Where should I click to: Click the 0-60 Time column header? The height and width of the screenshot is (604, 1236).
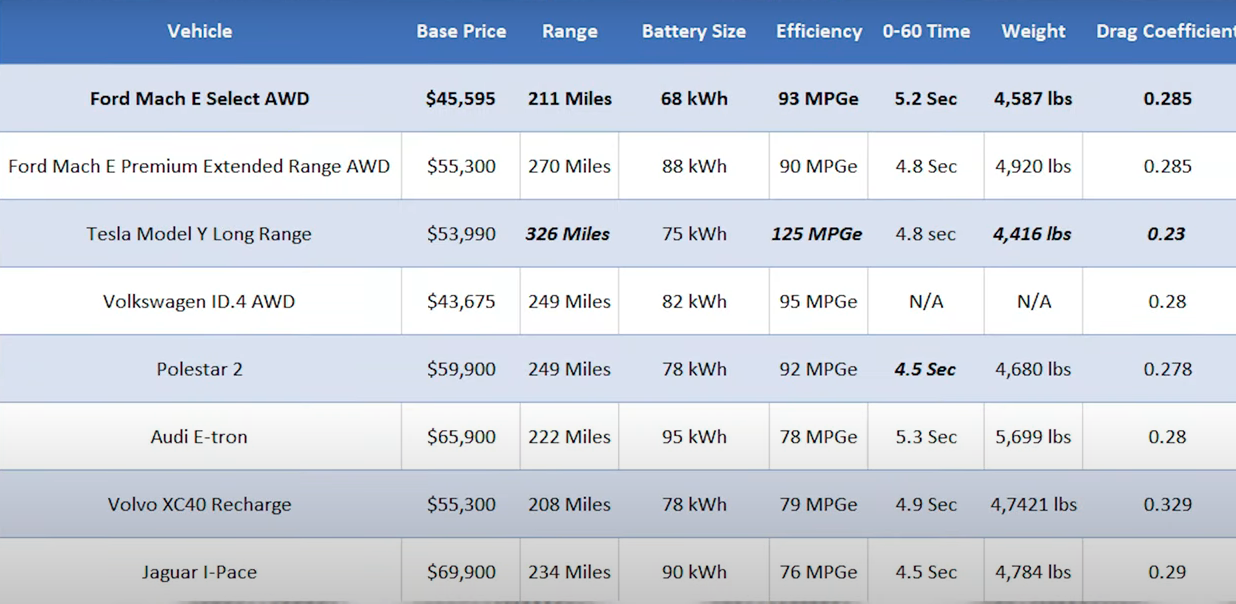[x=926, y=31]
